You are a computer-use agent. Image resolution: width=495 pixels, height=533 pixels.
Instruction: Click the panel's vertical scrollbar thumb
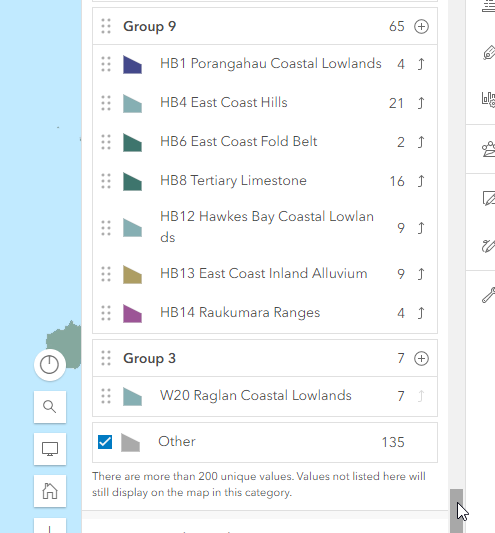click(x=457, y=511)
